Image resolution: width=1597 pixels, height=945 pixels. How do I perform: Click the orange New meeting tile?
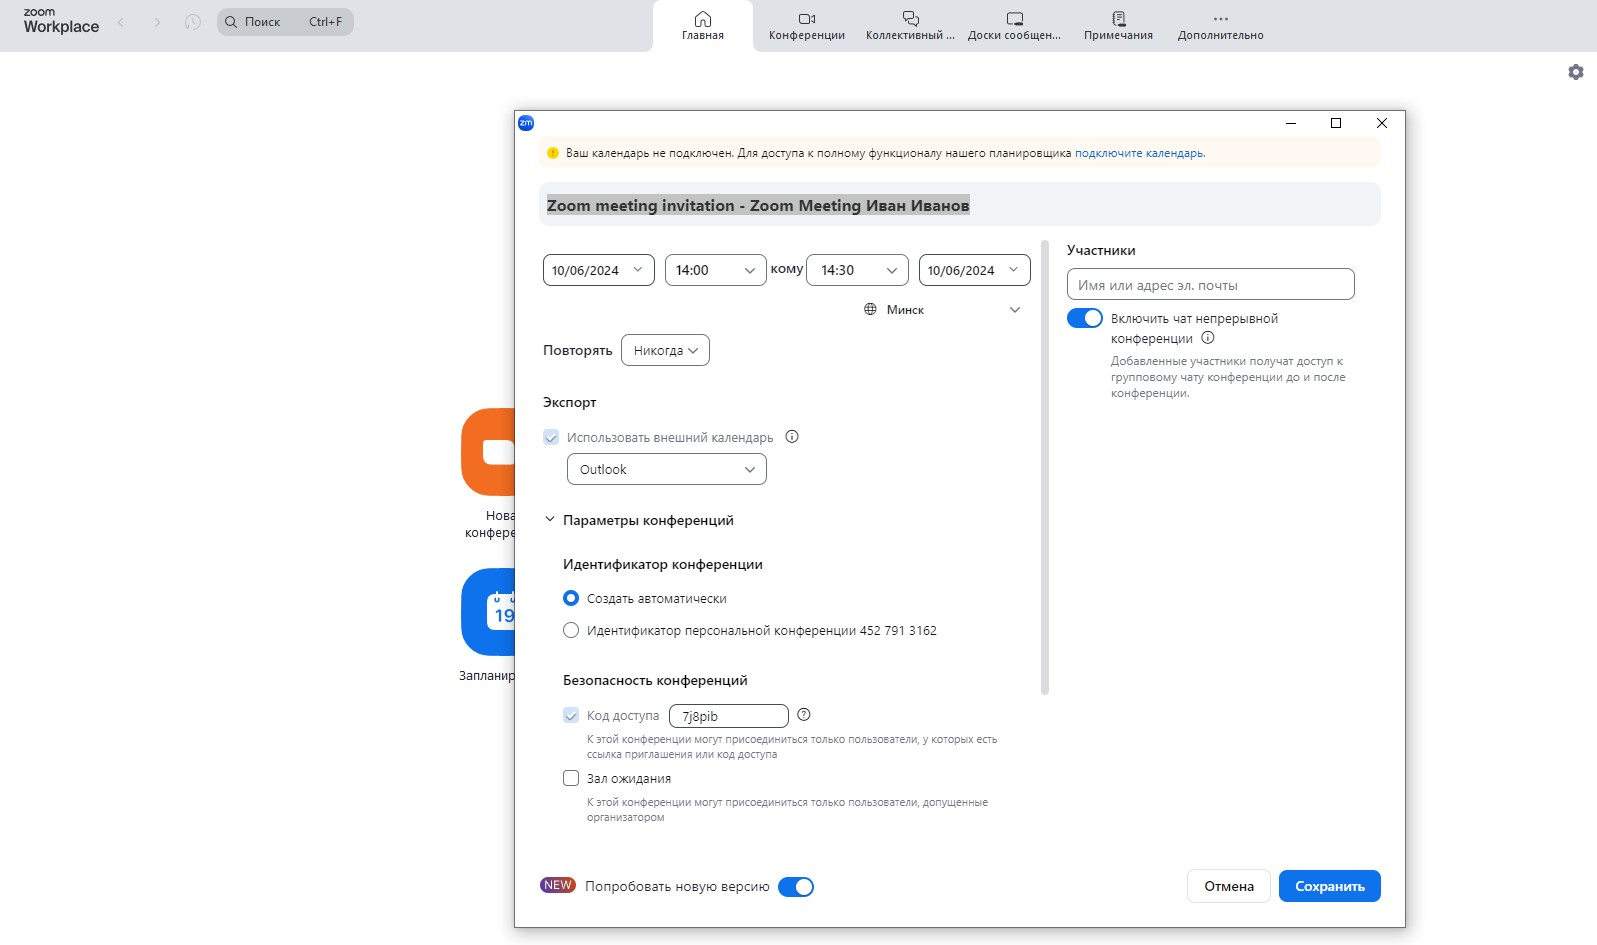[488, 452]
